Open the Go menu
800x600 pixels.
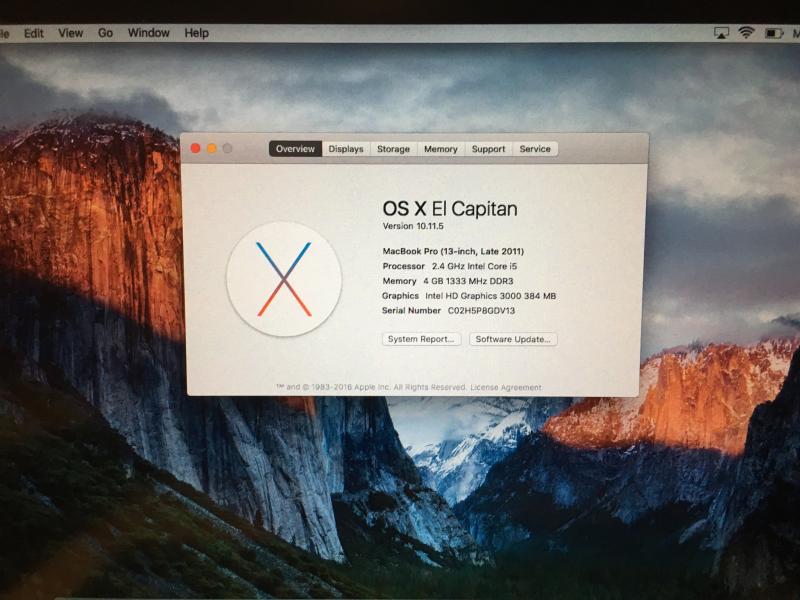[x=105, y=33]
